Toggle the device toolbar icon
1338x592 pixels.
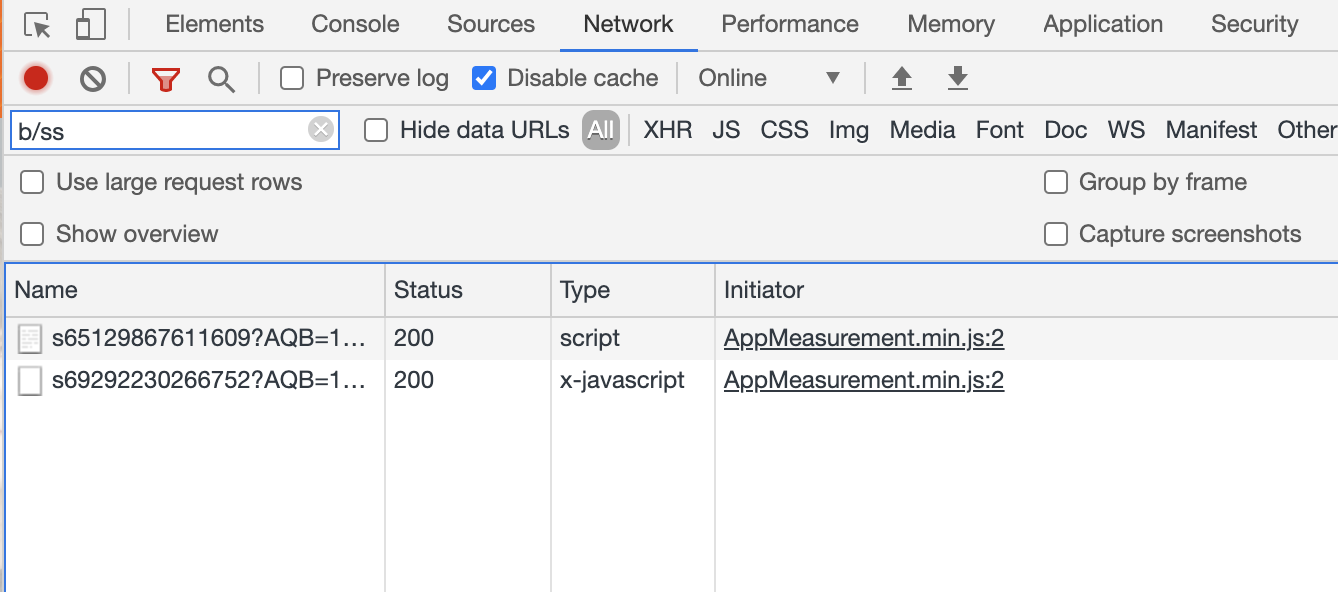[x=90, y=25]
